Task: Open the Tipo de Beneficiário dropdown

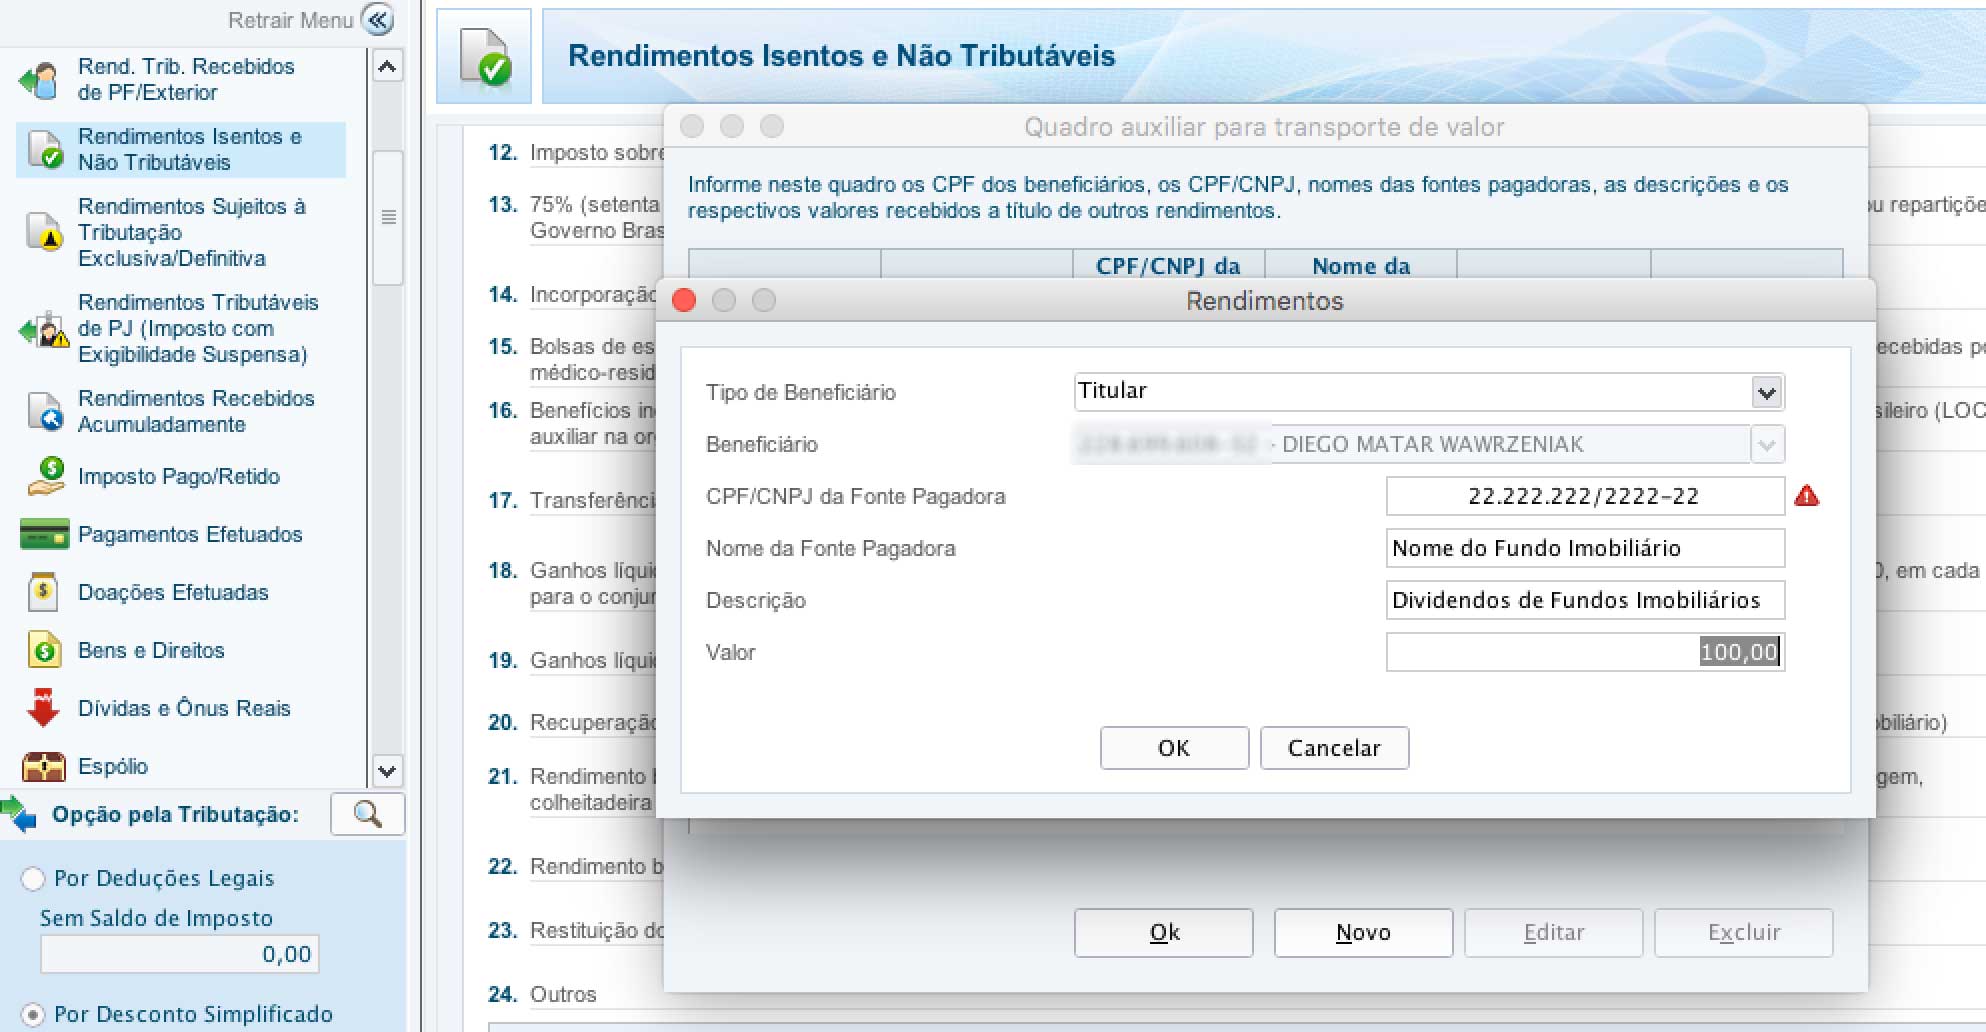Action: point(1767,392)
